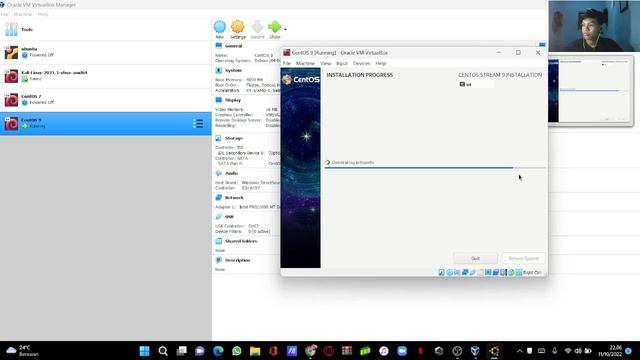Open File Explorer from the taskbar
640x360 pixels.
click(255, 351)
